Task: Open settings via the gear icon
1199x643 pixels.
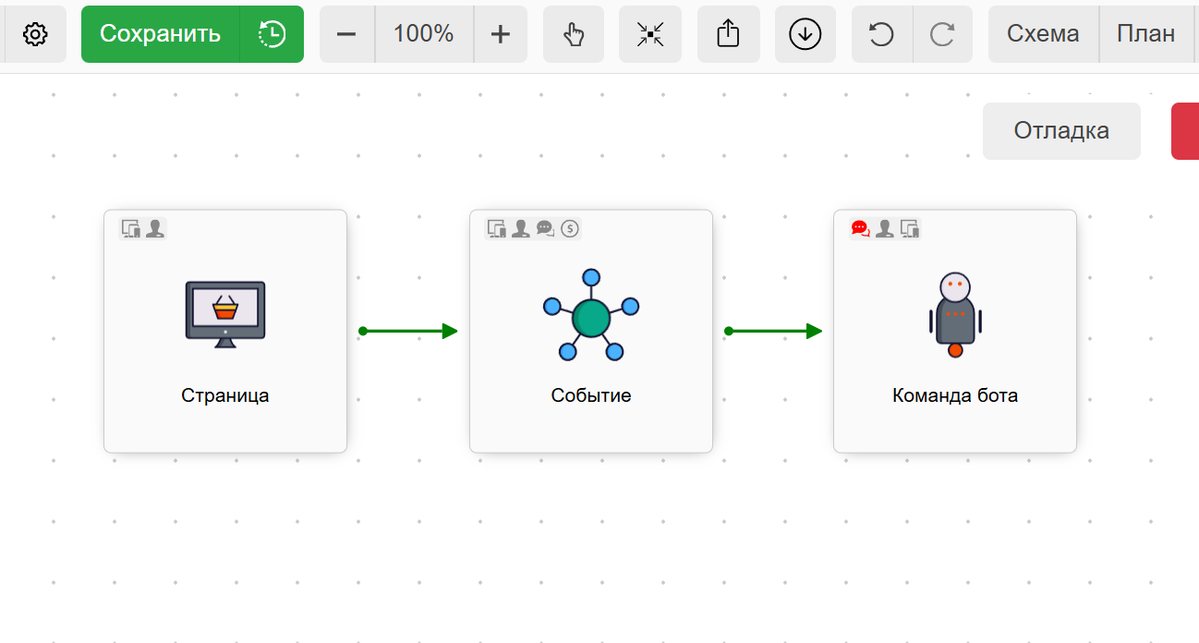Action: [x=35, y=34]
